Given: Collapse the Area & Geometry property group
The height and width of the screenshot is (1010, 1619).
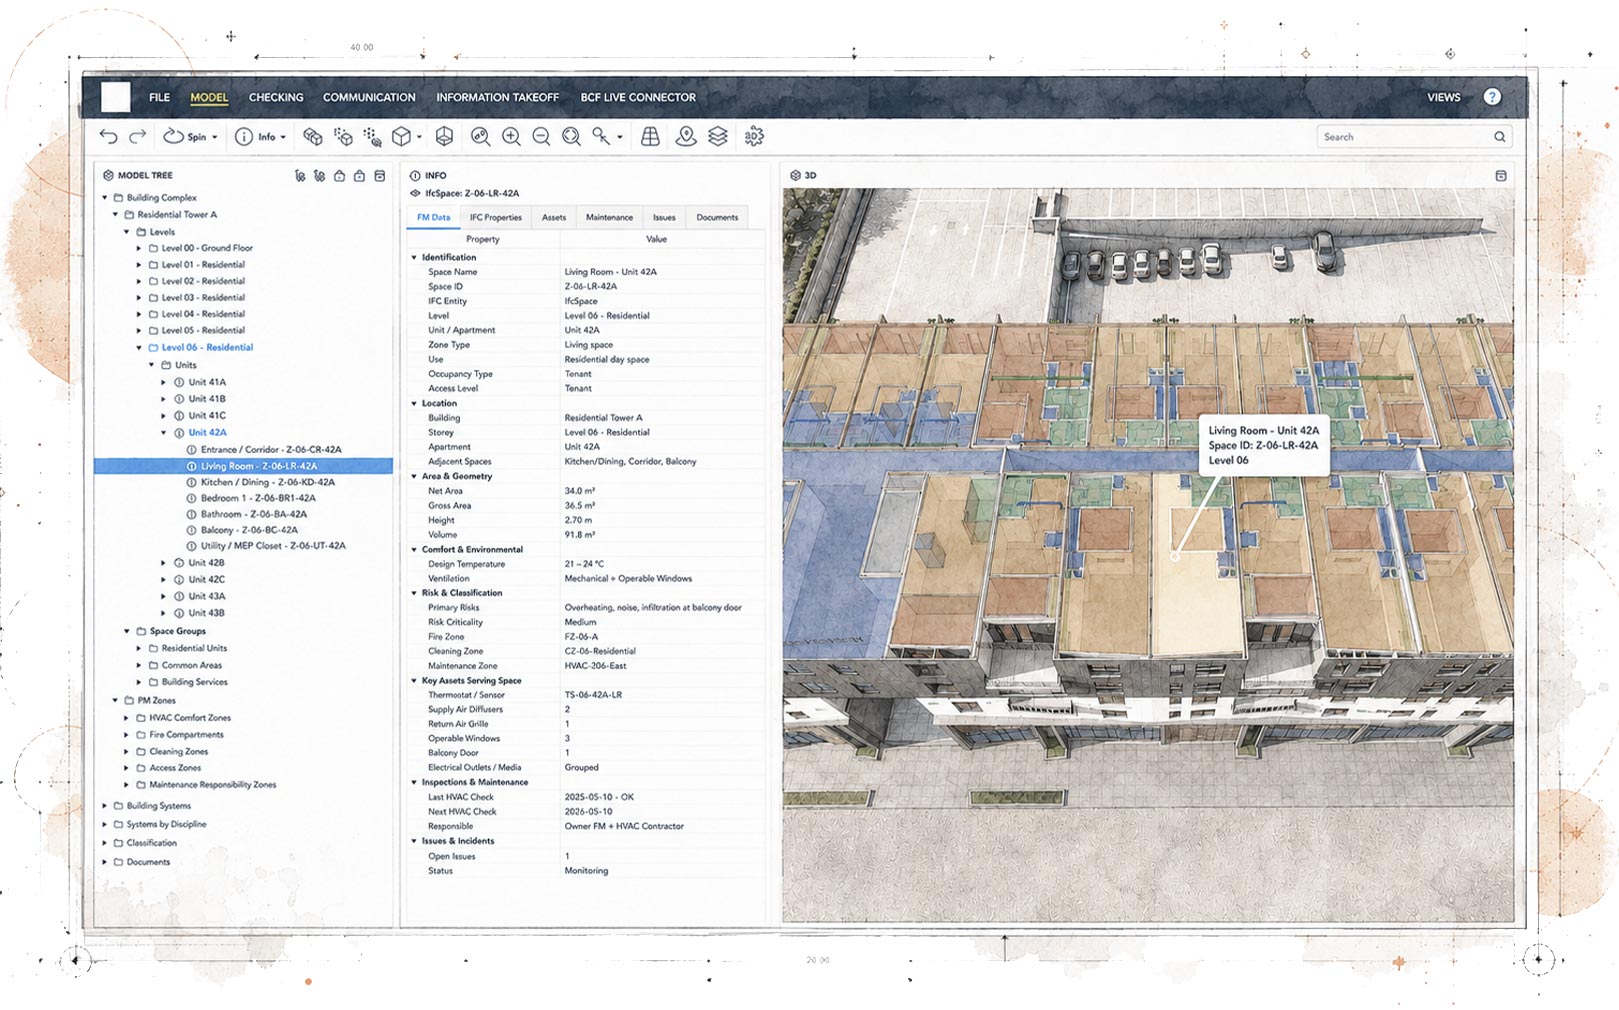Looking at the screenshot, I should coord(414,476).
